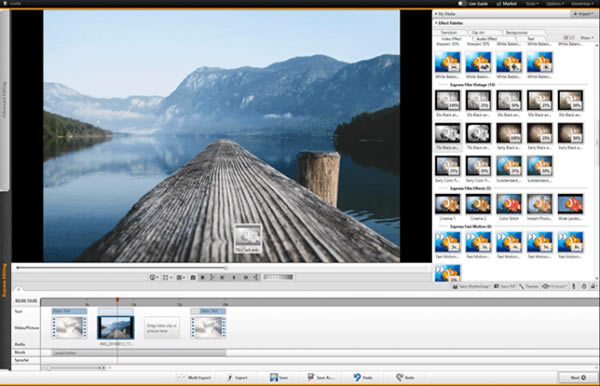600x386 pixels.
Task: Switch palette to thumbnail grid view
Action: click(566, 38)
